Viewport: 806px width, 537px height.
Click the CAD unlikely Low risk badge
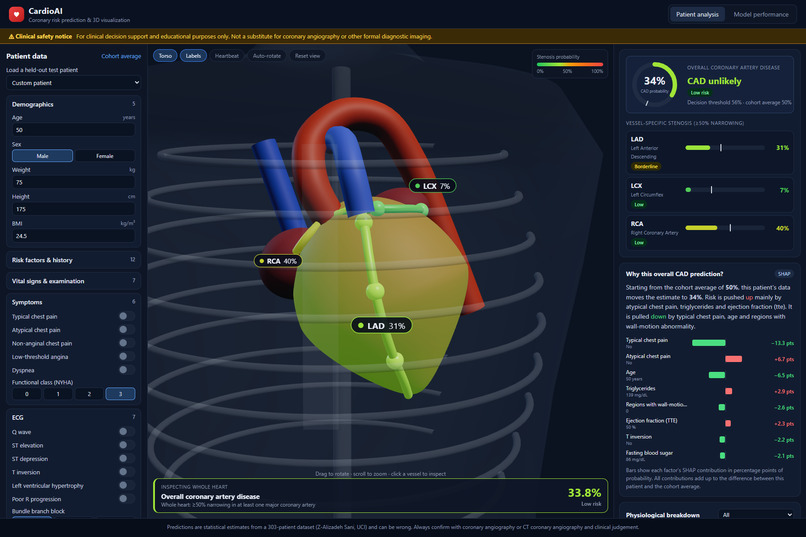click(700, 93)
